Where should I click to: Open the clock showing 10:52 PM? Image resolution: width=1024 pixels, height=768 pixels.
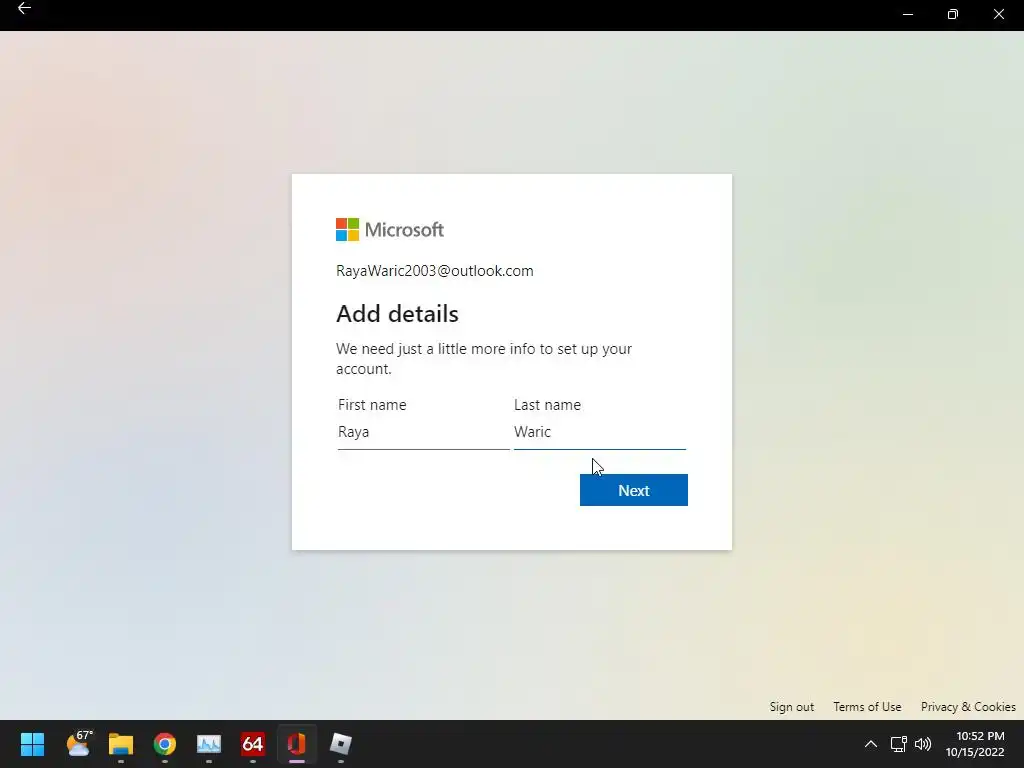pos(975,744)
